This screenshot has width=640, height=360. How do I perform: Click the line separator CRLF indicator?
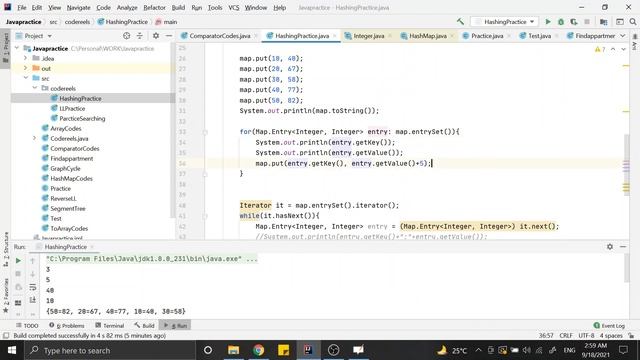pos(566,336)
